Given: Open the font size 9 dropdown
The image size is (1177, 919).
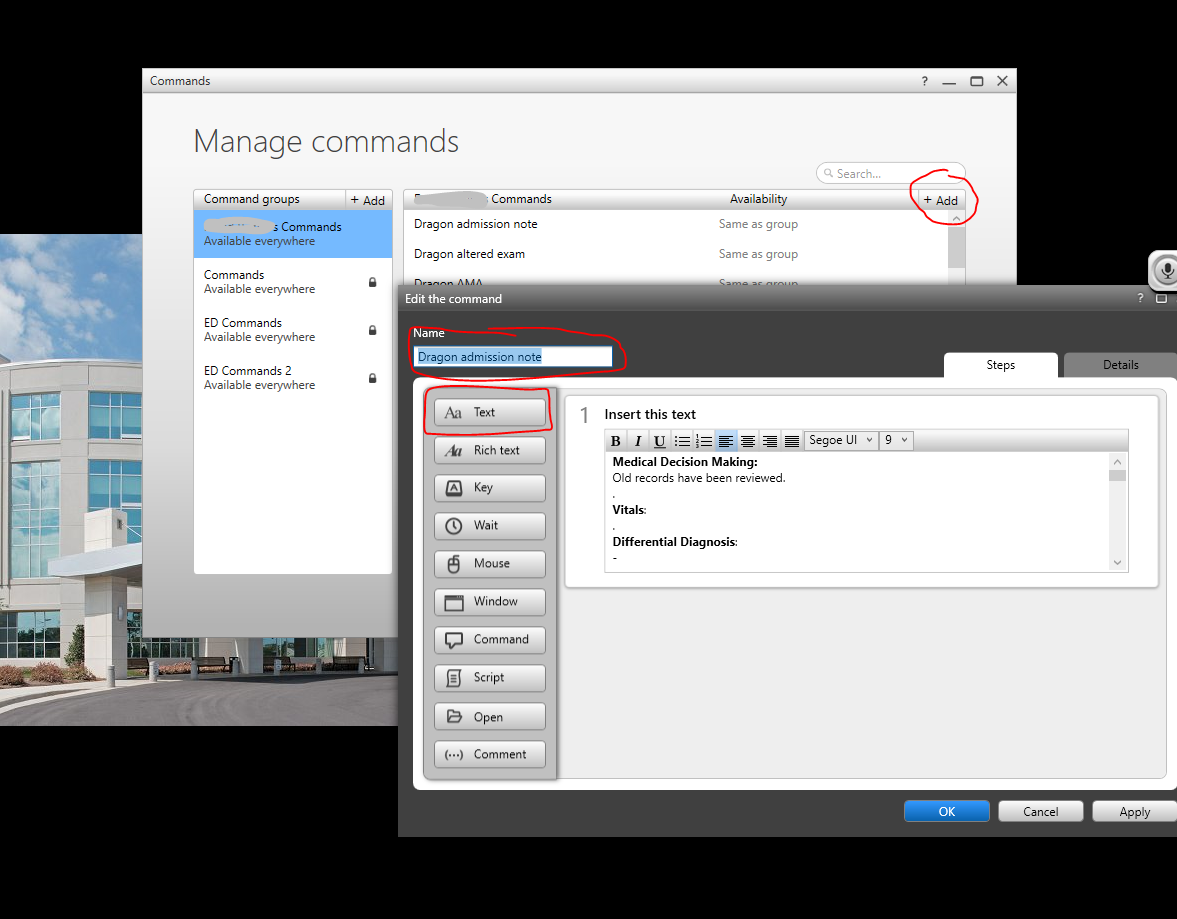Looking at the screenshot, I should point(896,440).
